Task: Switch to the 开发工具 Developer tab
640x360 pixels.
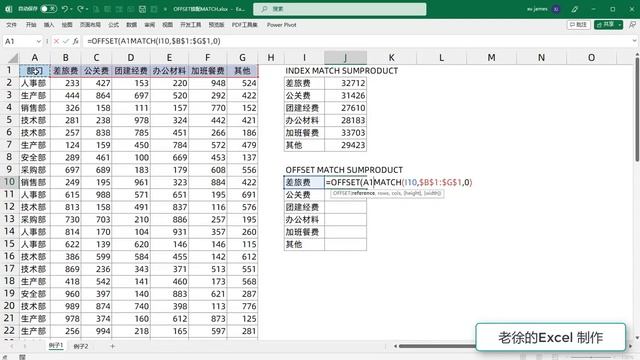Action: 191,25
